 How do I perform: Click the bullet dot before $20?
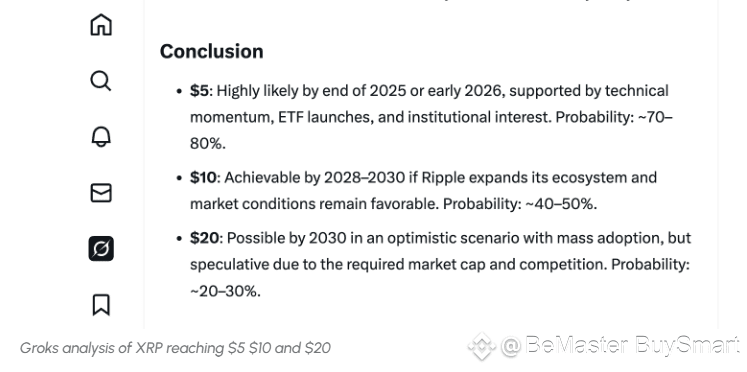pyautogui.click(x=179, y=238)
